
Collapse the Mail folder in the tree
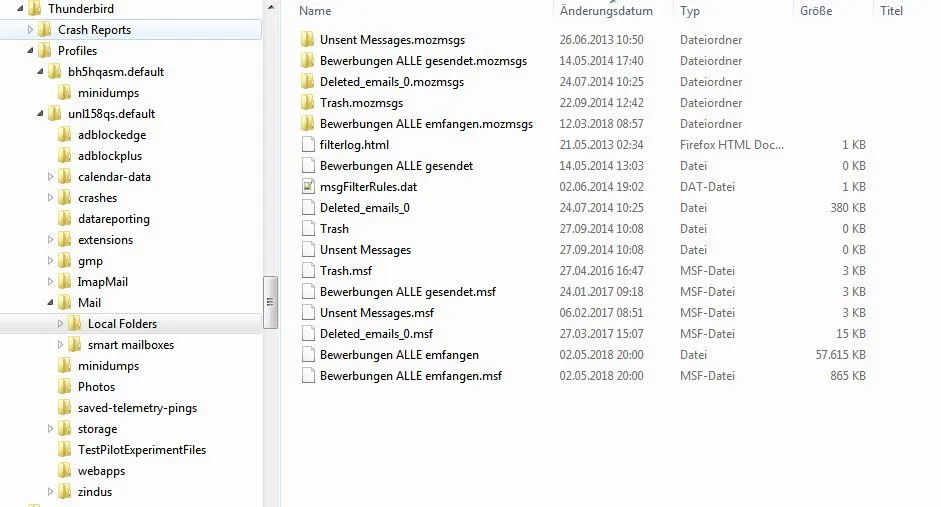[50, 303]
